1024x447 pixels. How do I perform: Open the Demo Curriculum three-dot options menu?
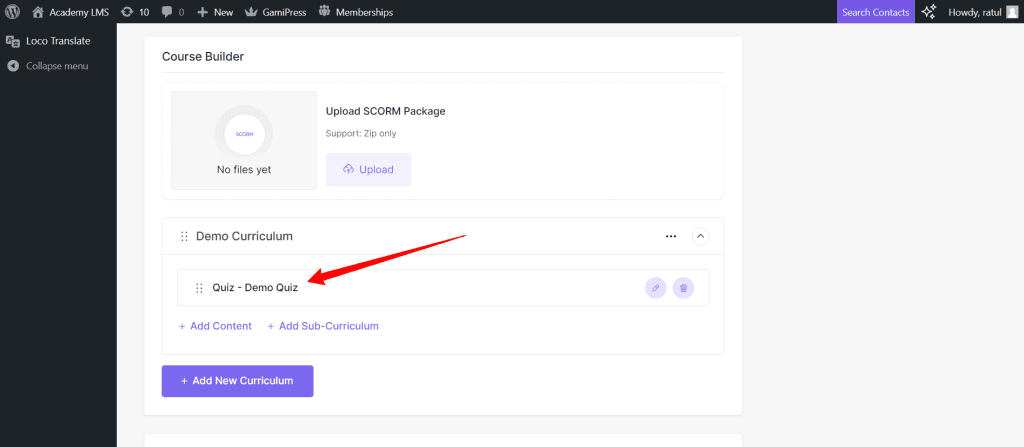[x=670, y=237]
